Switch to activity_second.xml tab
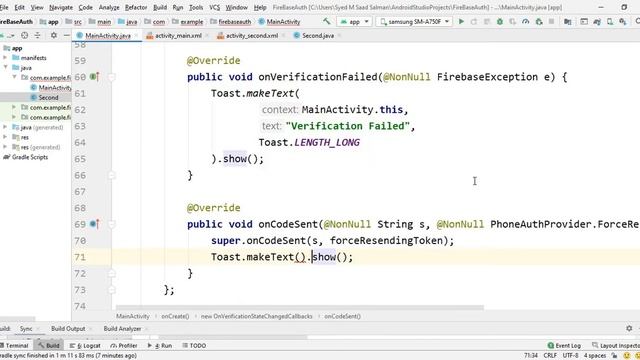Viewport: 640px width, 360px height. pyautogui.click(x=251, y=36)
